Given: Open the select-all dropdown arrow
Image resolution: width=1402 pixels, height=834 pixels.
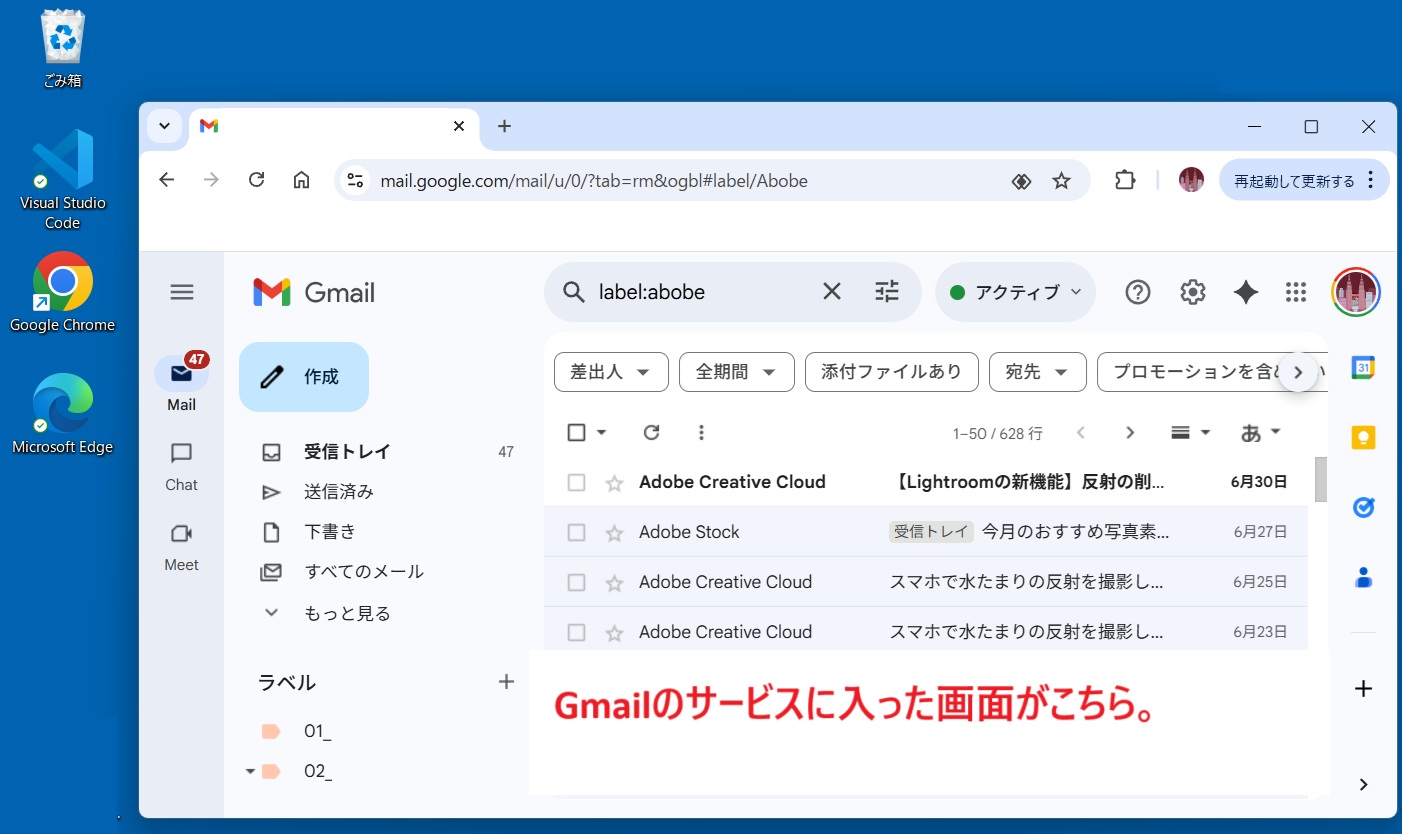Looking at the screenshot, I should (x=602, y=433).
